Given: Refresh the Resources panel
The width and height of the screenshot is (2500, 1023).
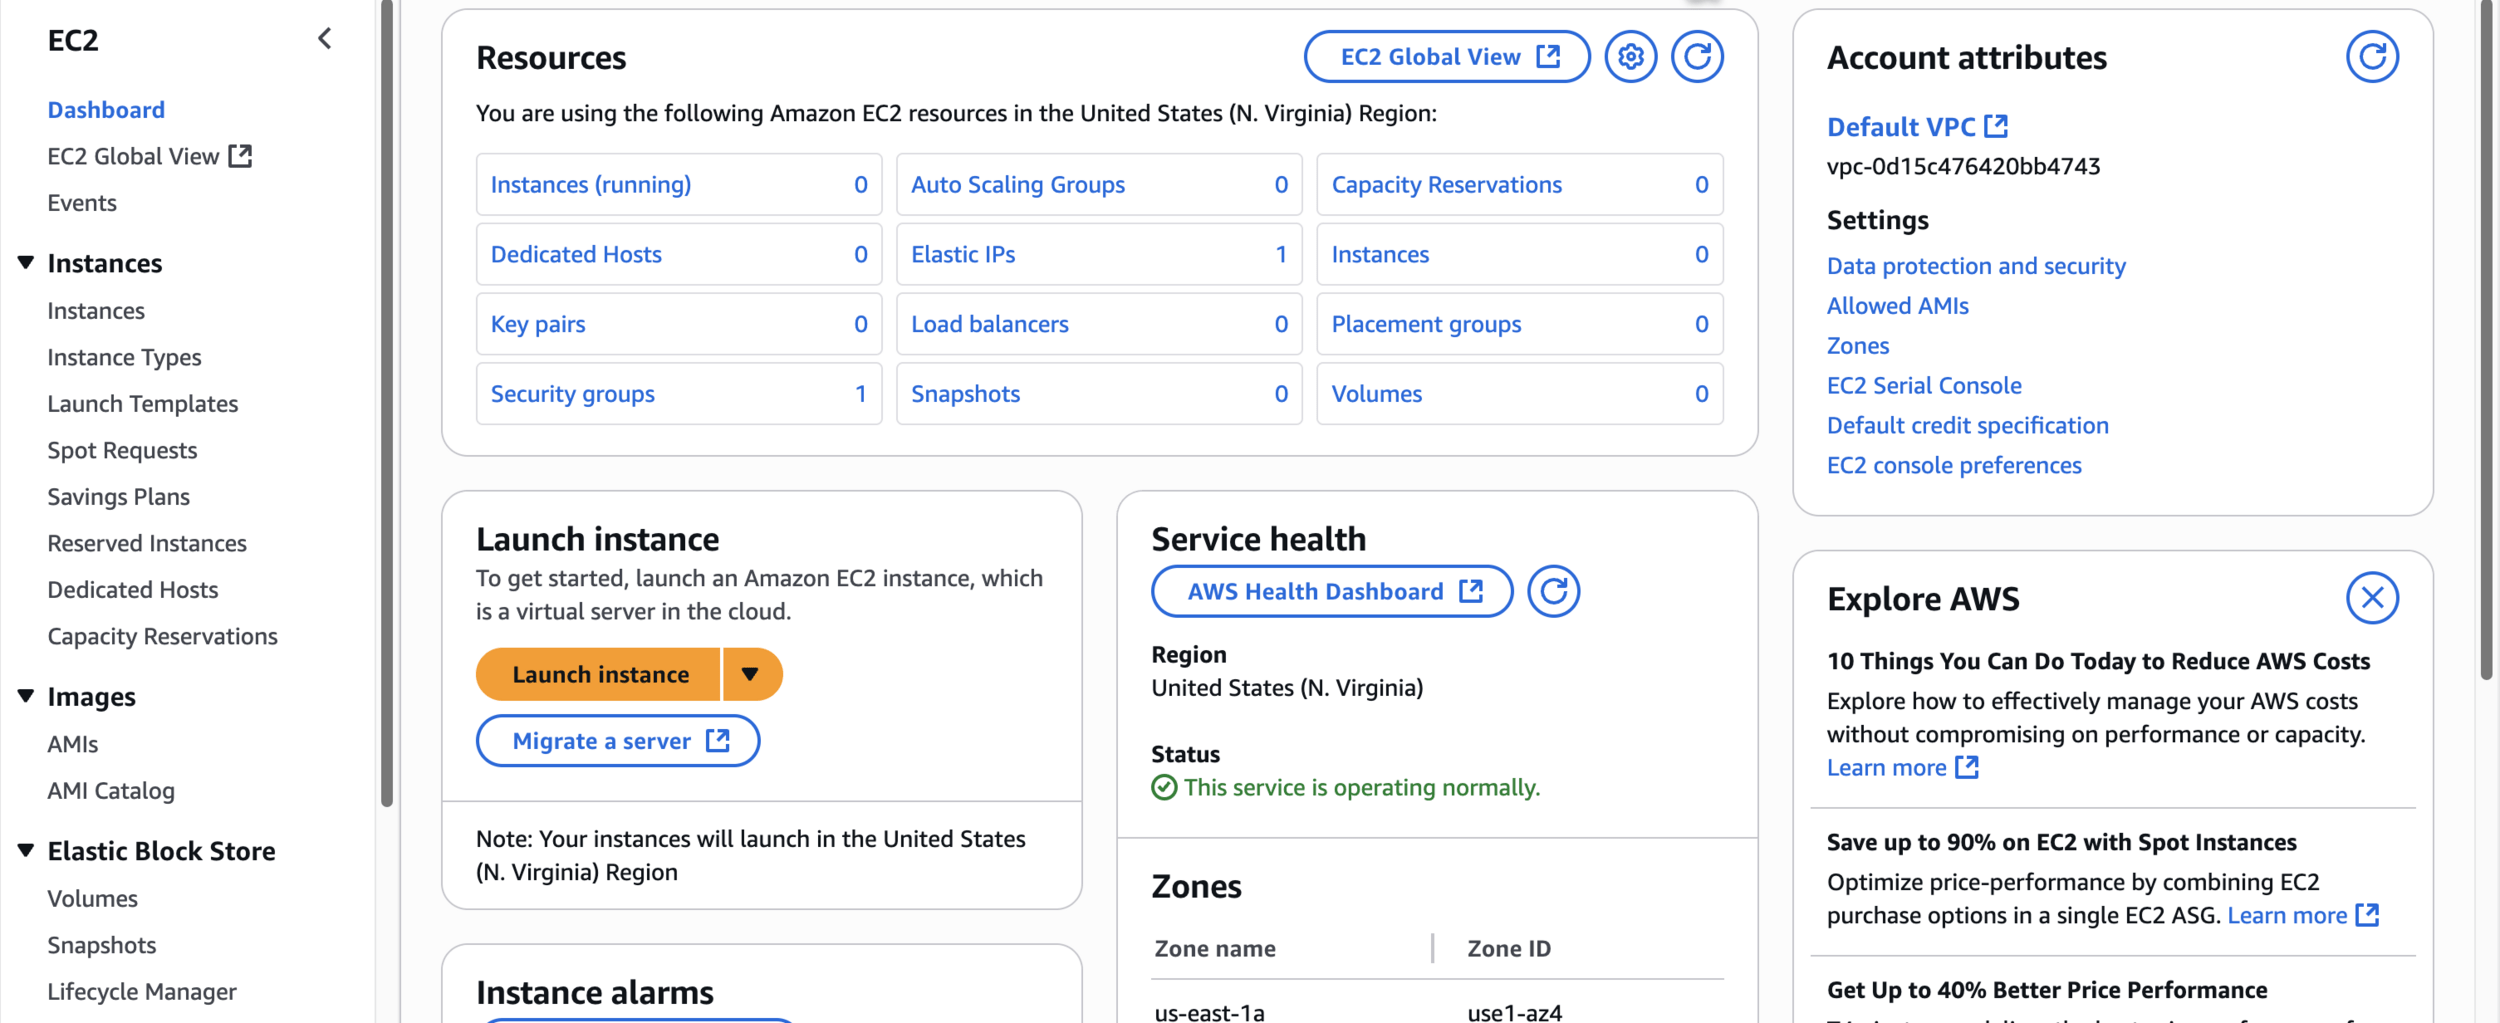Looking at the screenshot, I should 1697,57.
